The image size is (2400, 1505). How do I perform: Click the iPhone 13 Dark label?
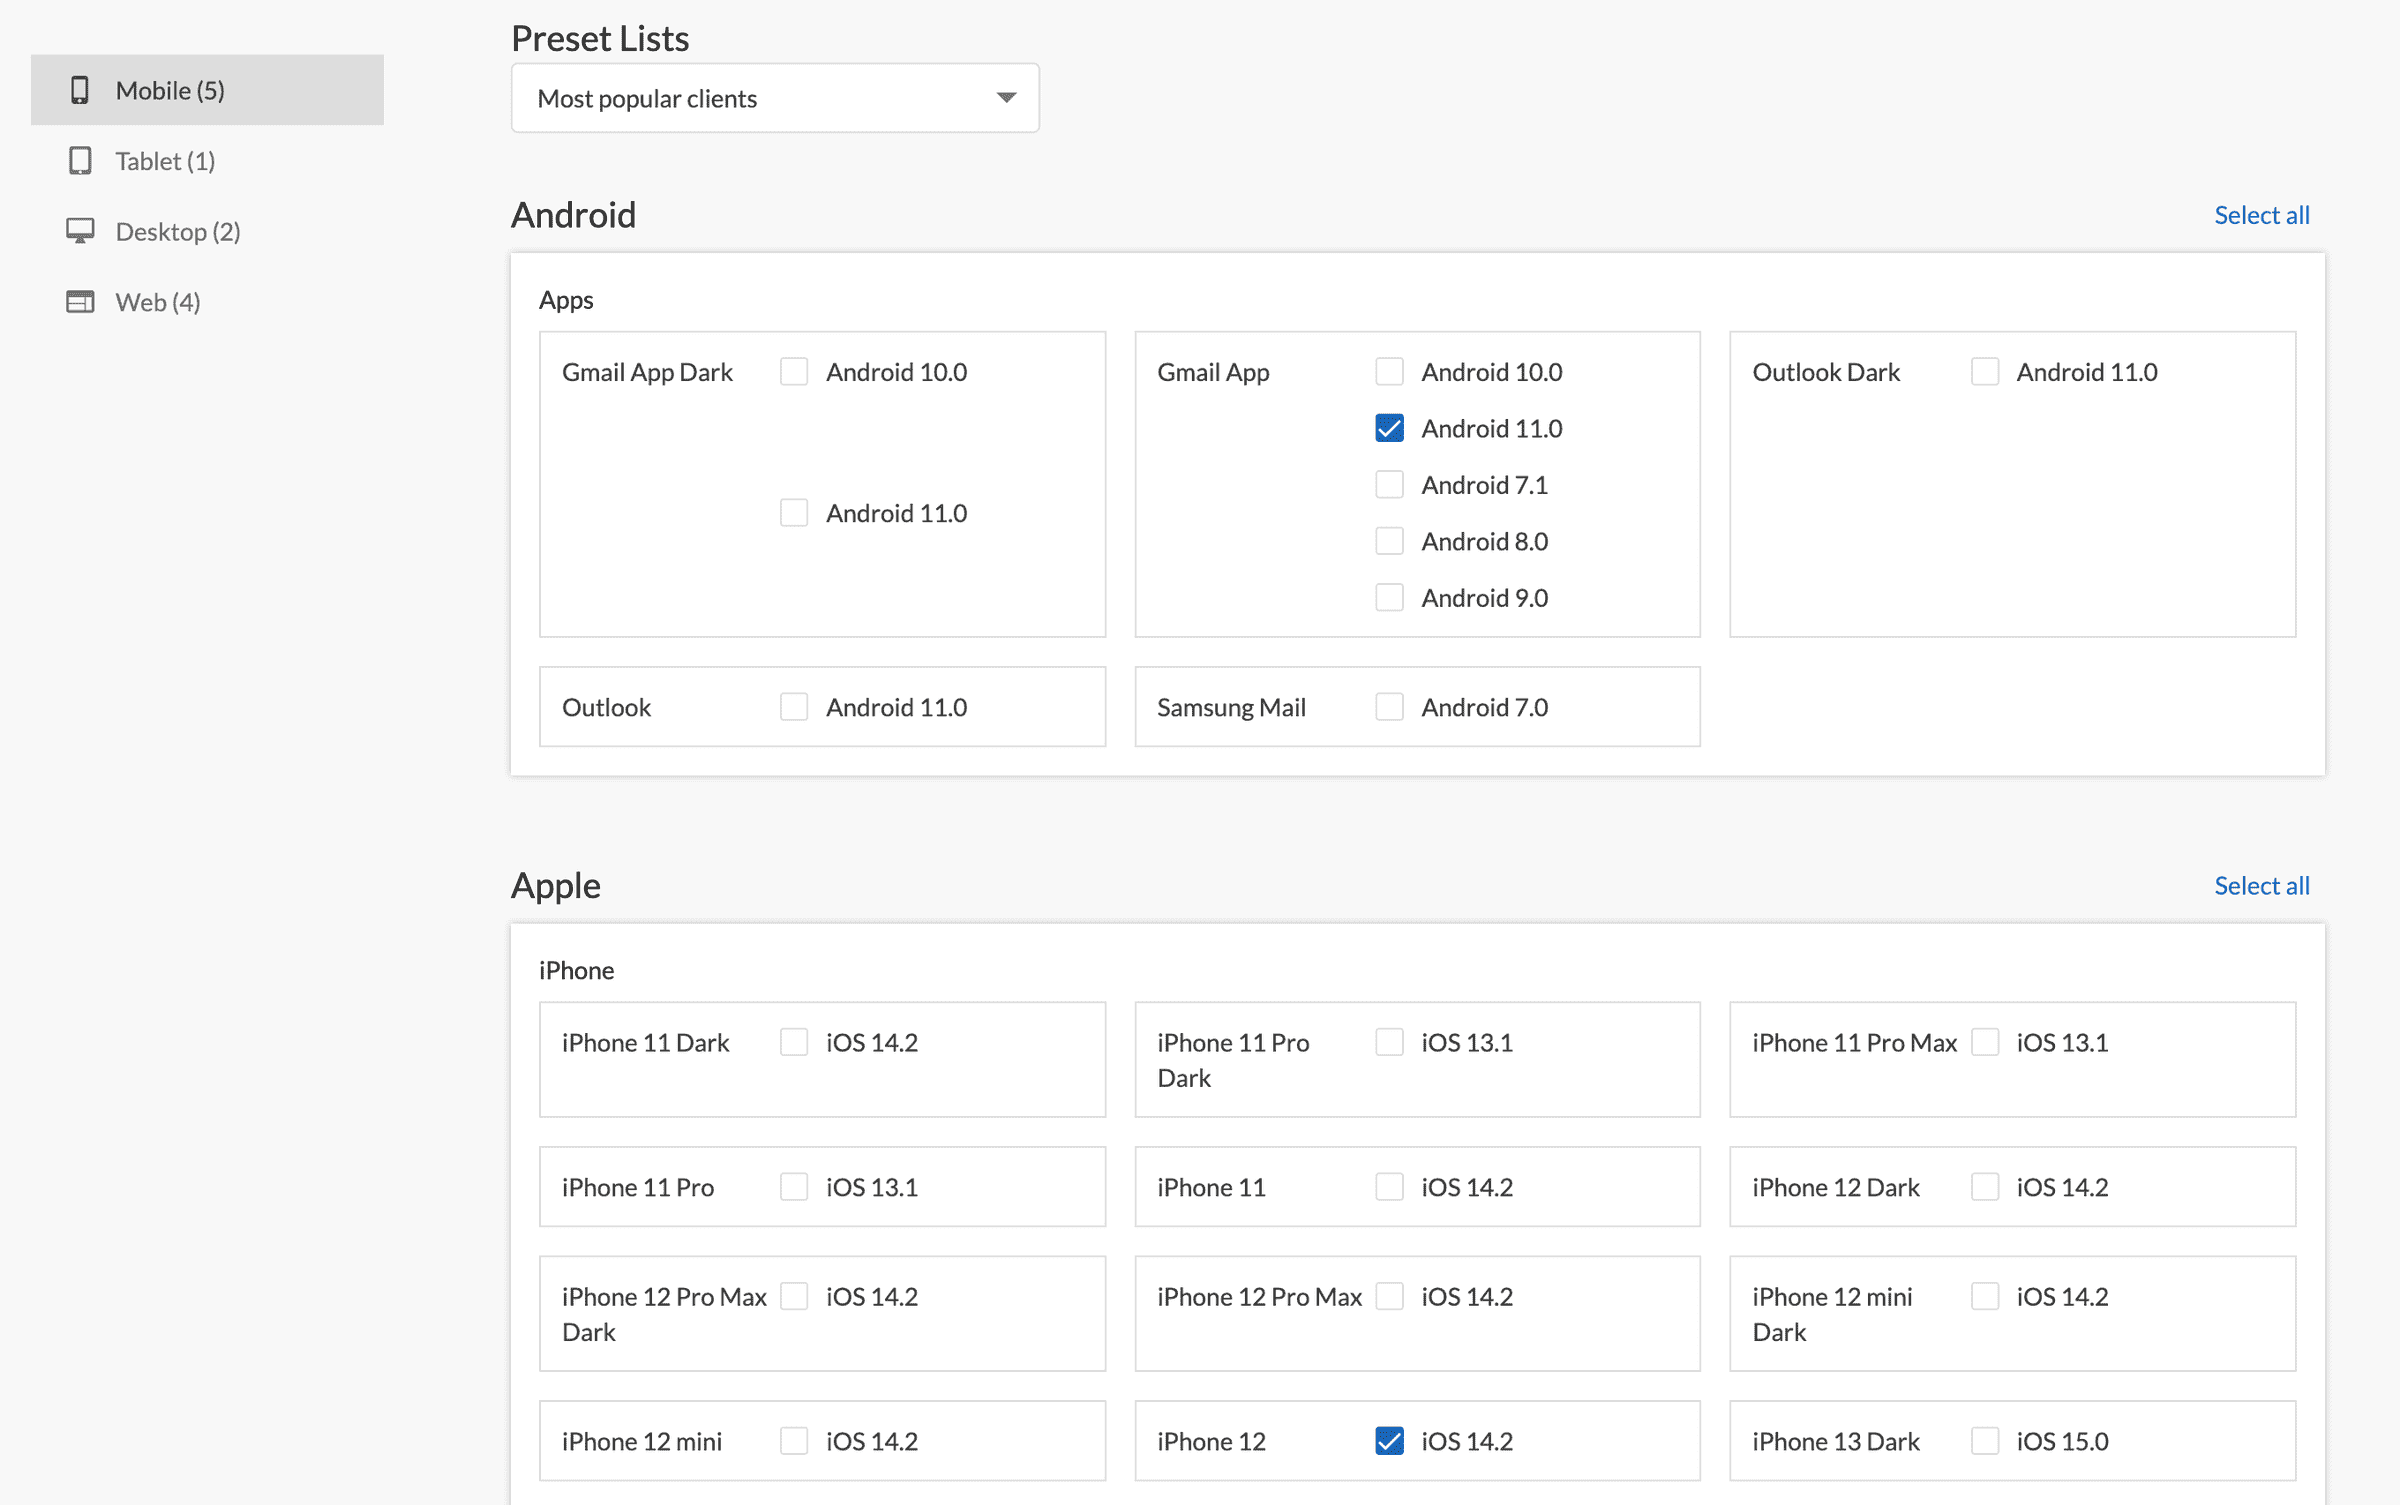pyautogui.click(x=1836, y=1441)
